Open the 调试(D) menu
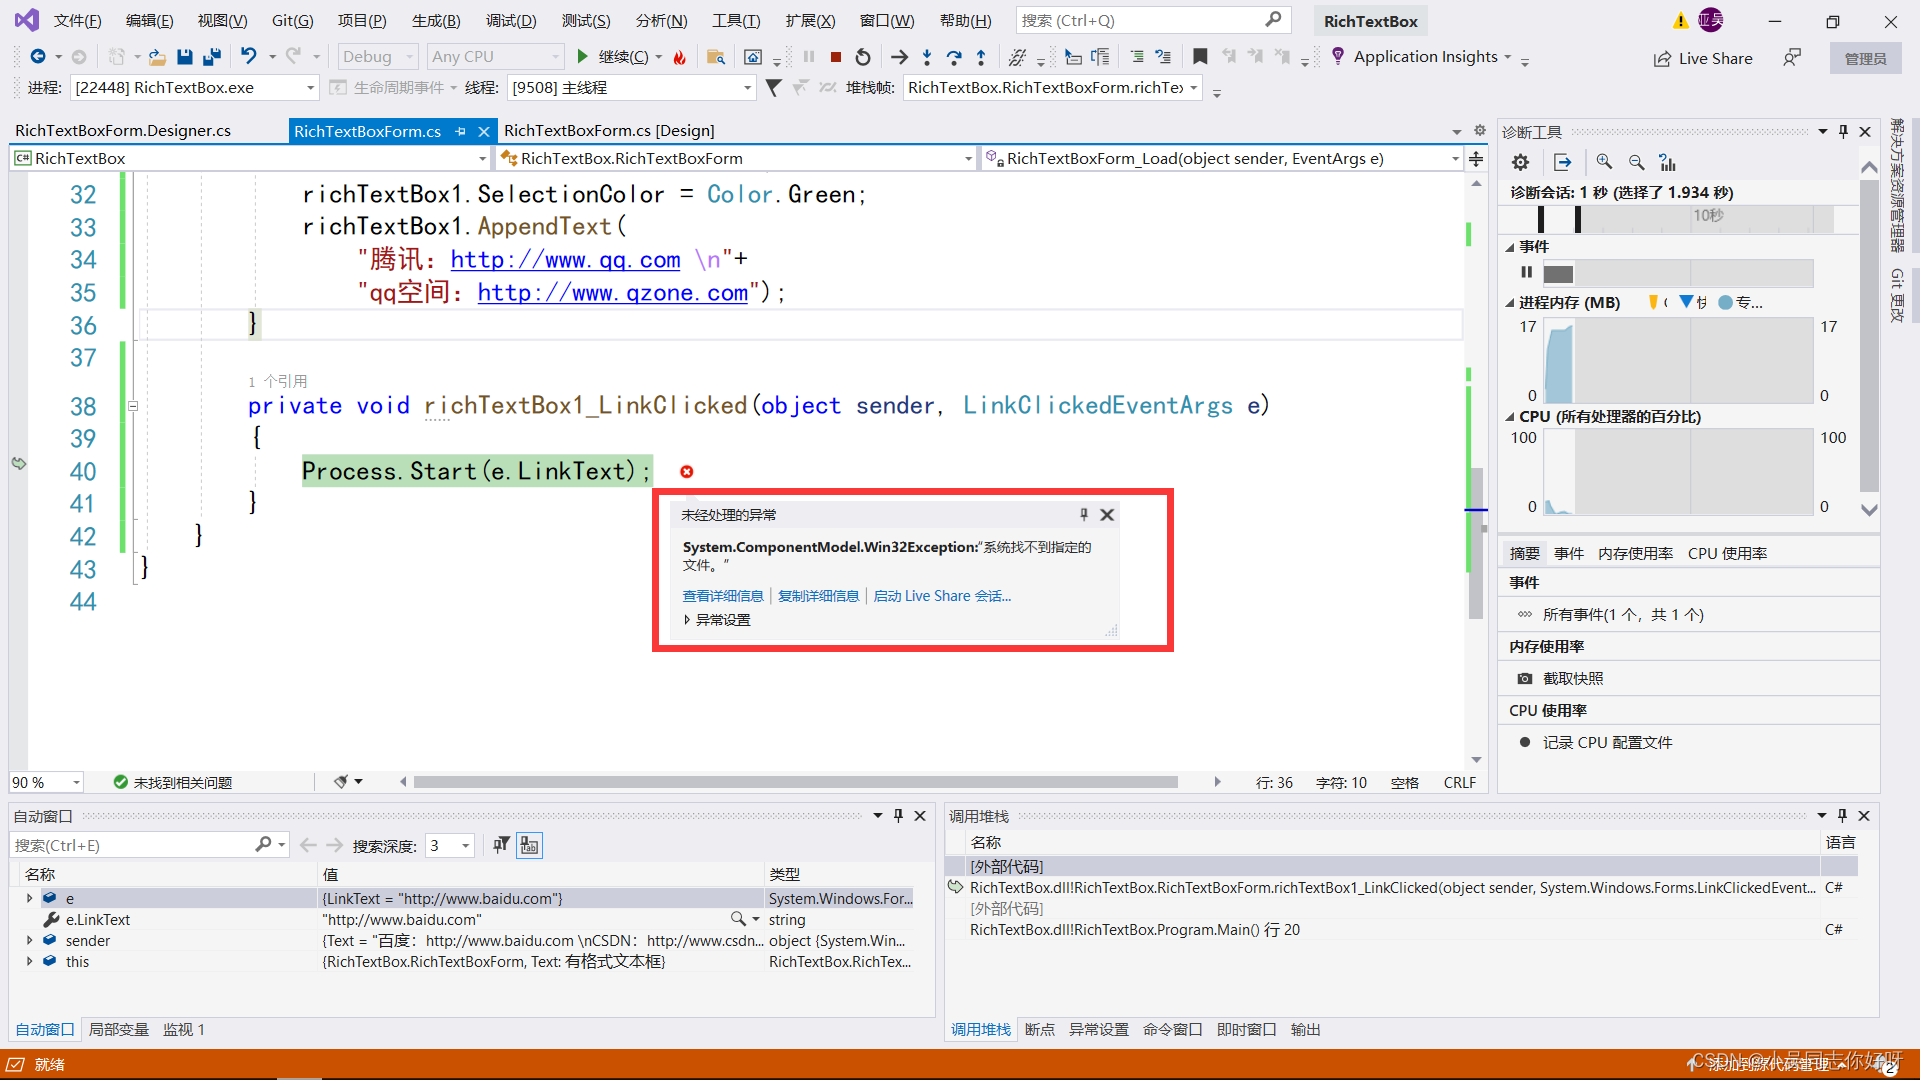 tap(510, 20)
